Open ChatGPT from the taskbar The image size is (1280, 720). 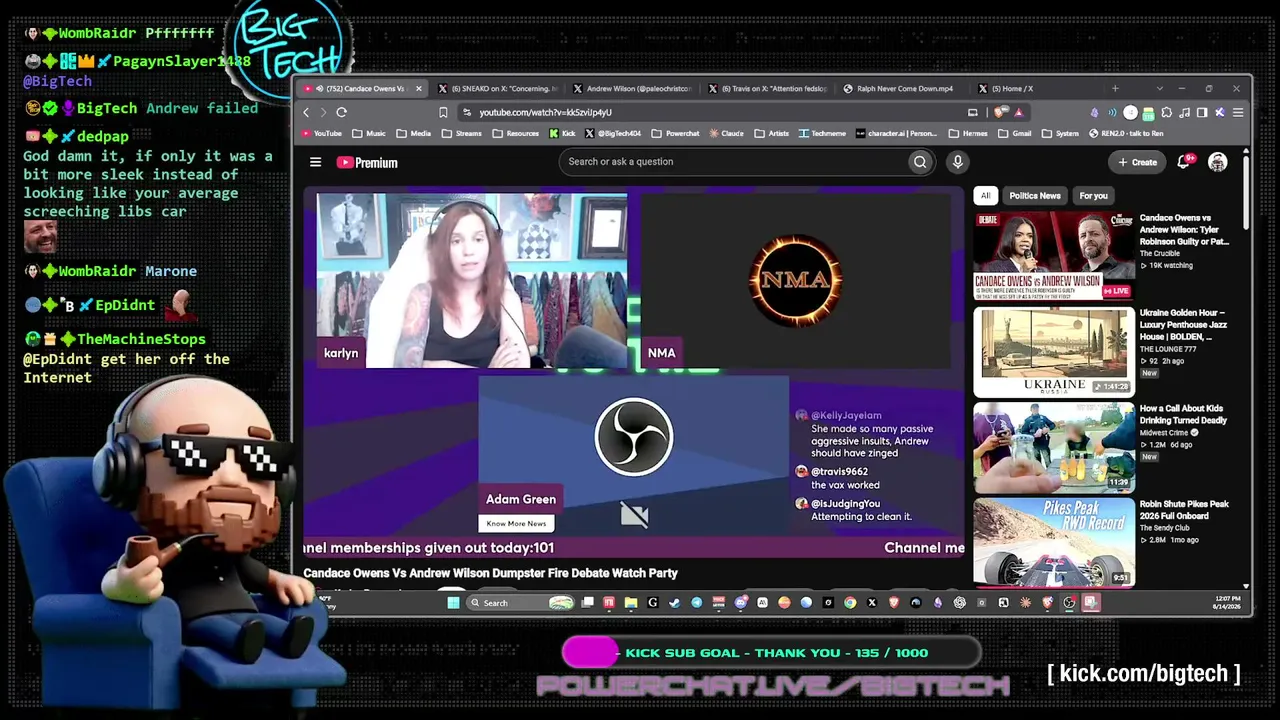[960, 603]
